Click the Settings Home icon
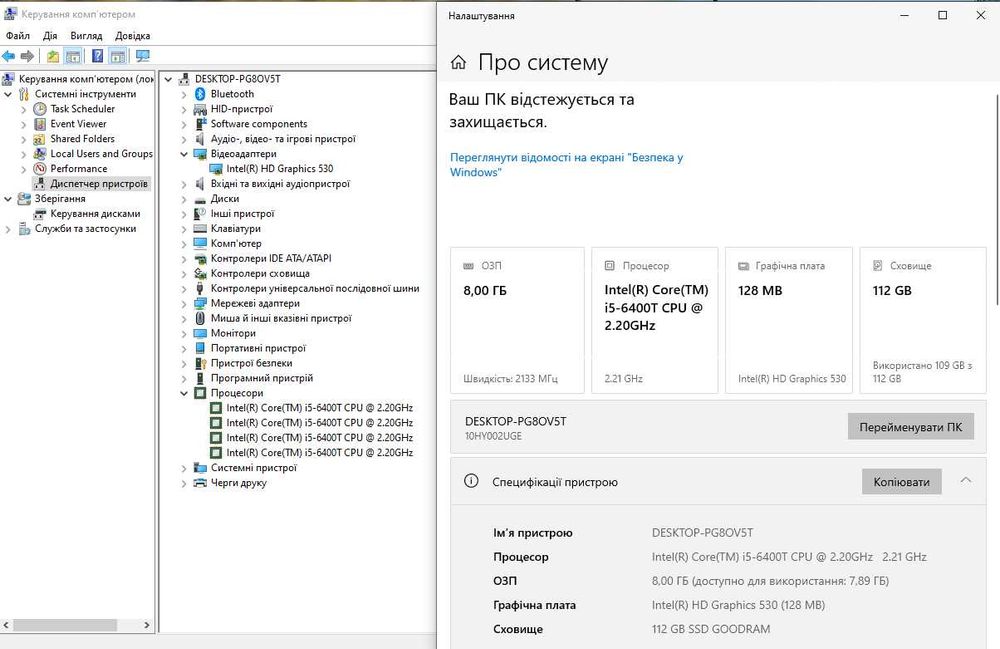Image resolution: width=1000 pixels, height=649 pixels. 458,62
